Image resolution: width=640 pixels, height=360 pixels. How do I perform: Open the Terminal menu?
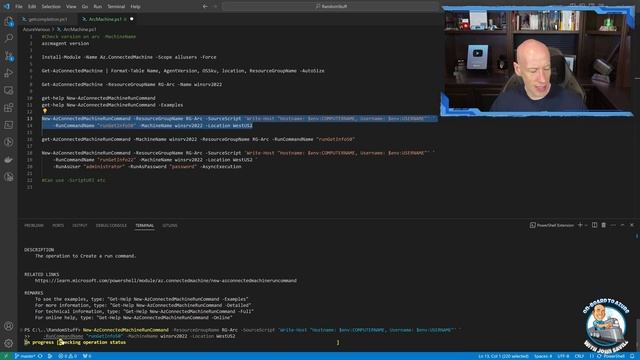coord(116,7)
